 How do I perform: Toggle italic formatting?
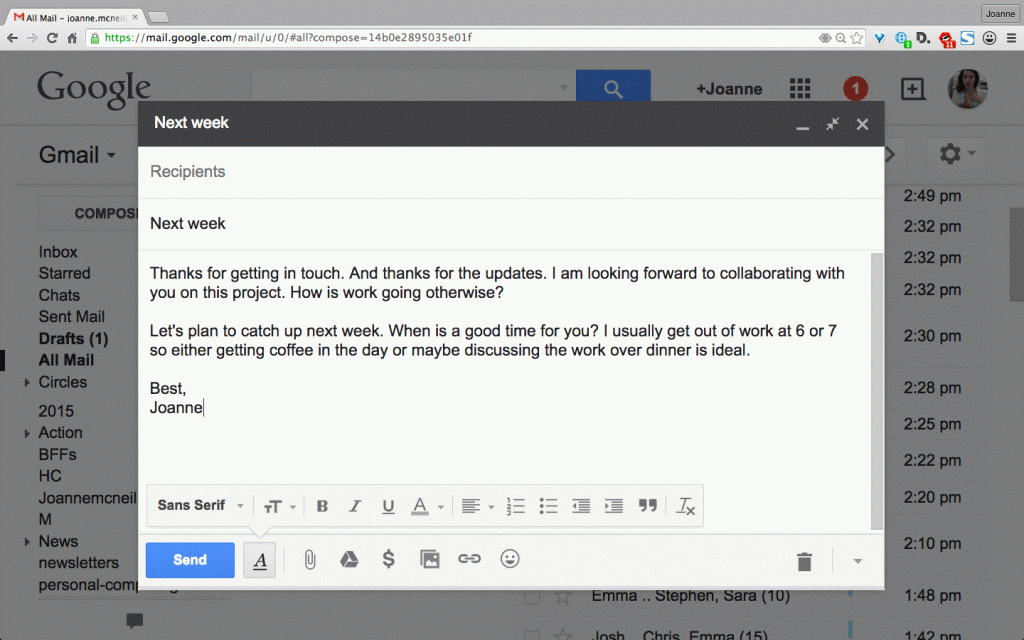(355, 506)
